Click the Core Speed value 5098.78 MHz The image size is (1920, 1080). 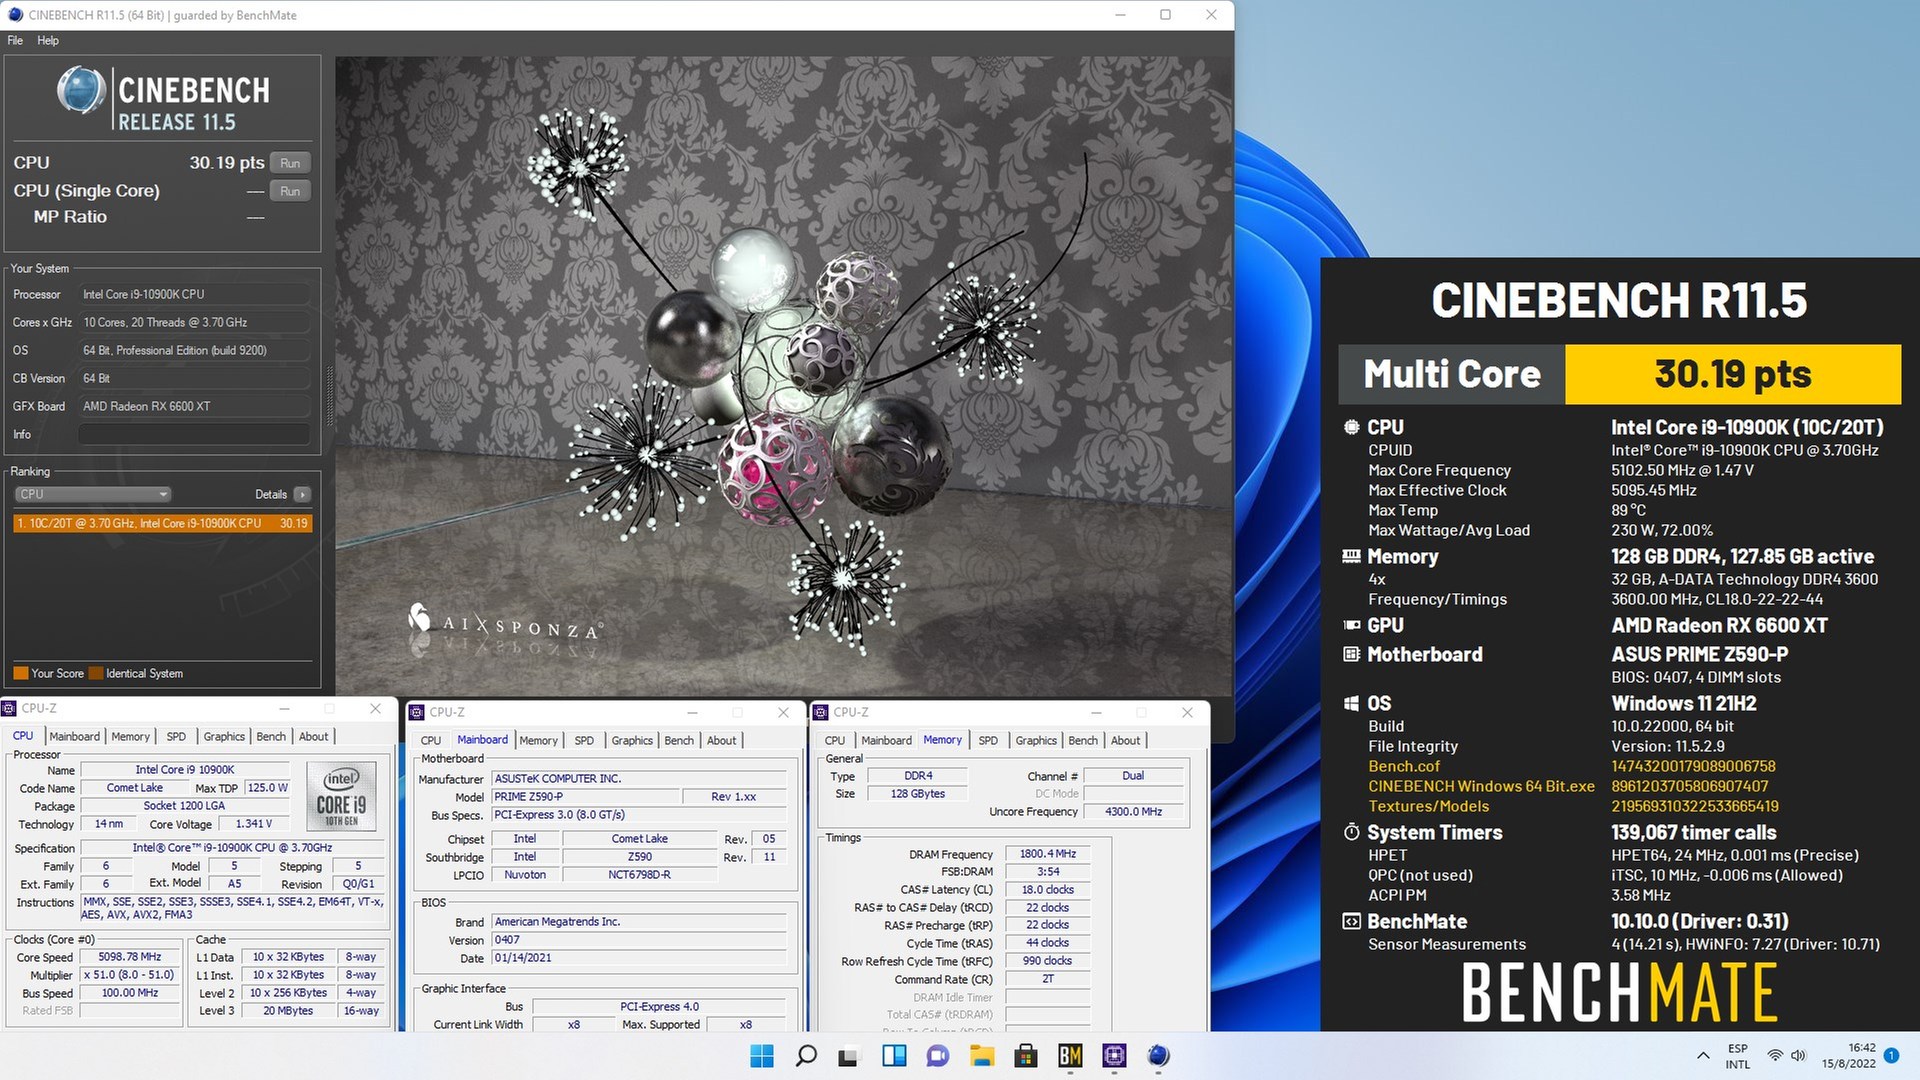tap(130, 957)
